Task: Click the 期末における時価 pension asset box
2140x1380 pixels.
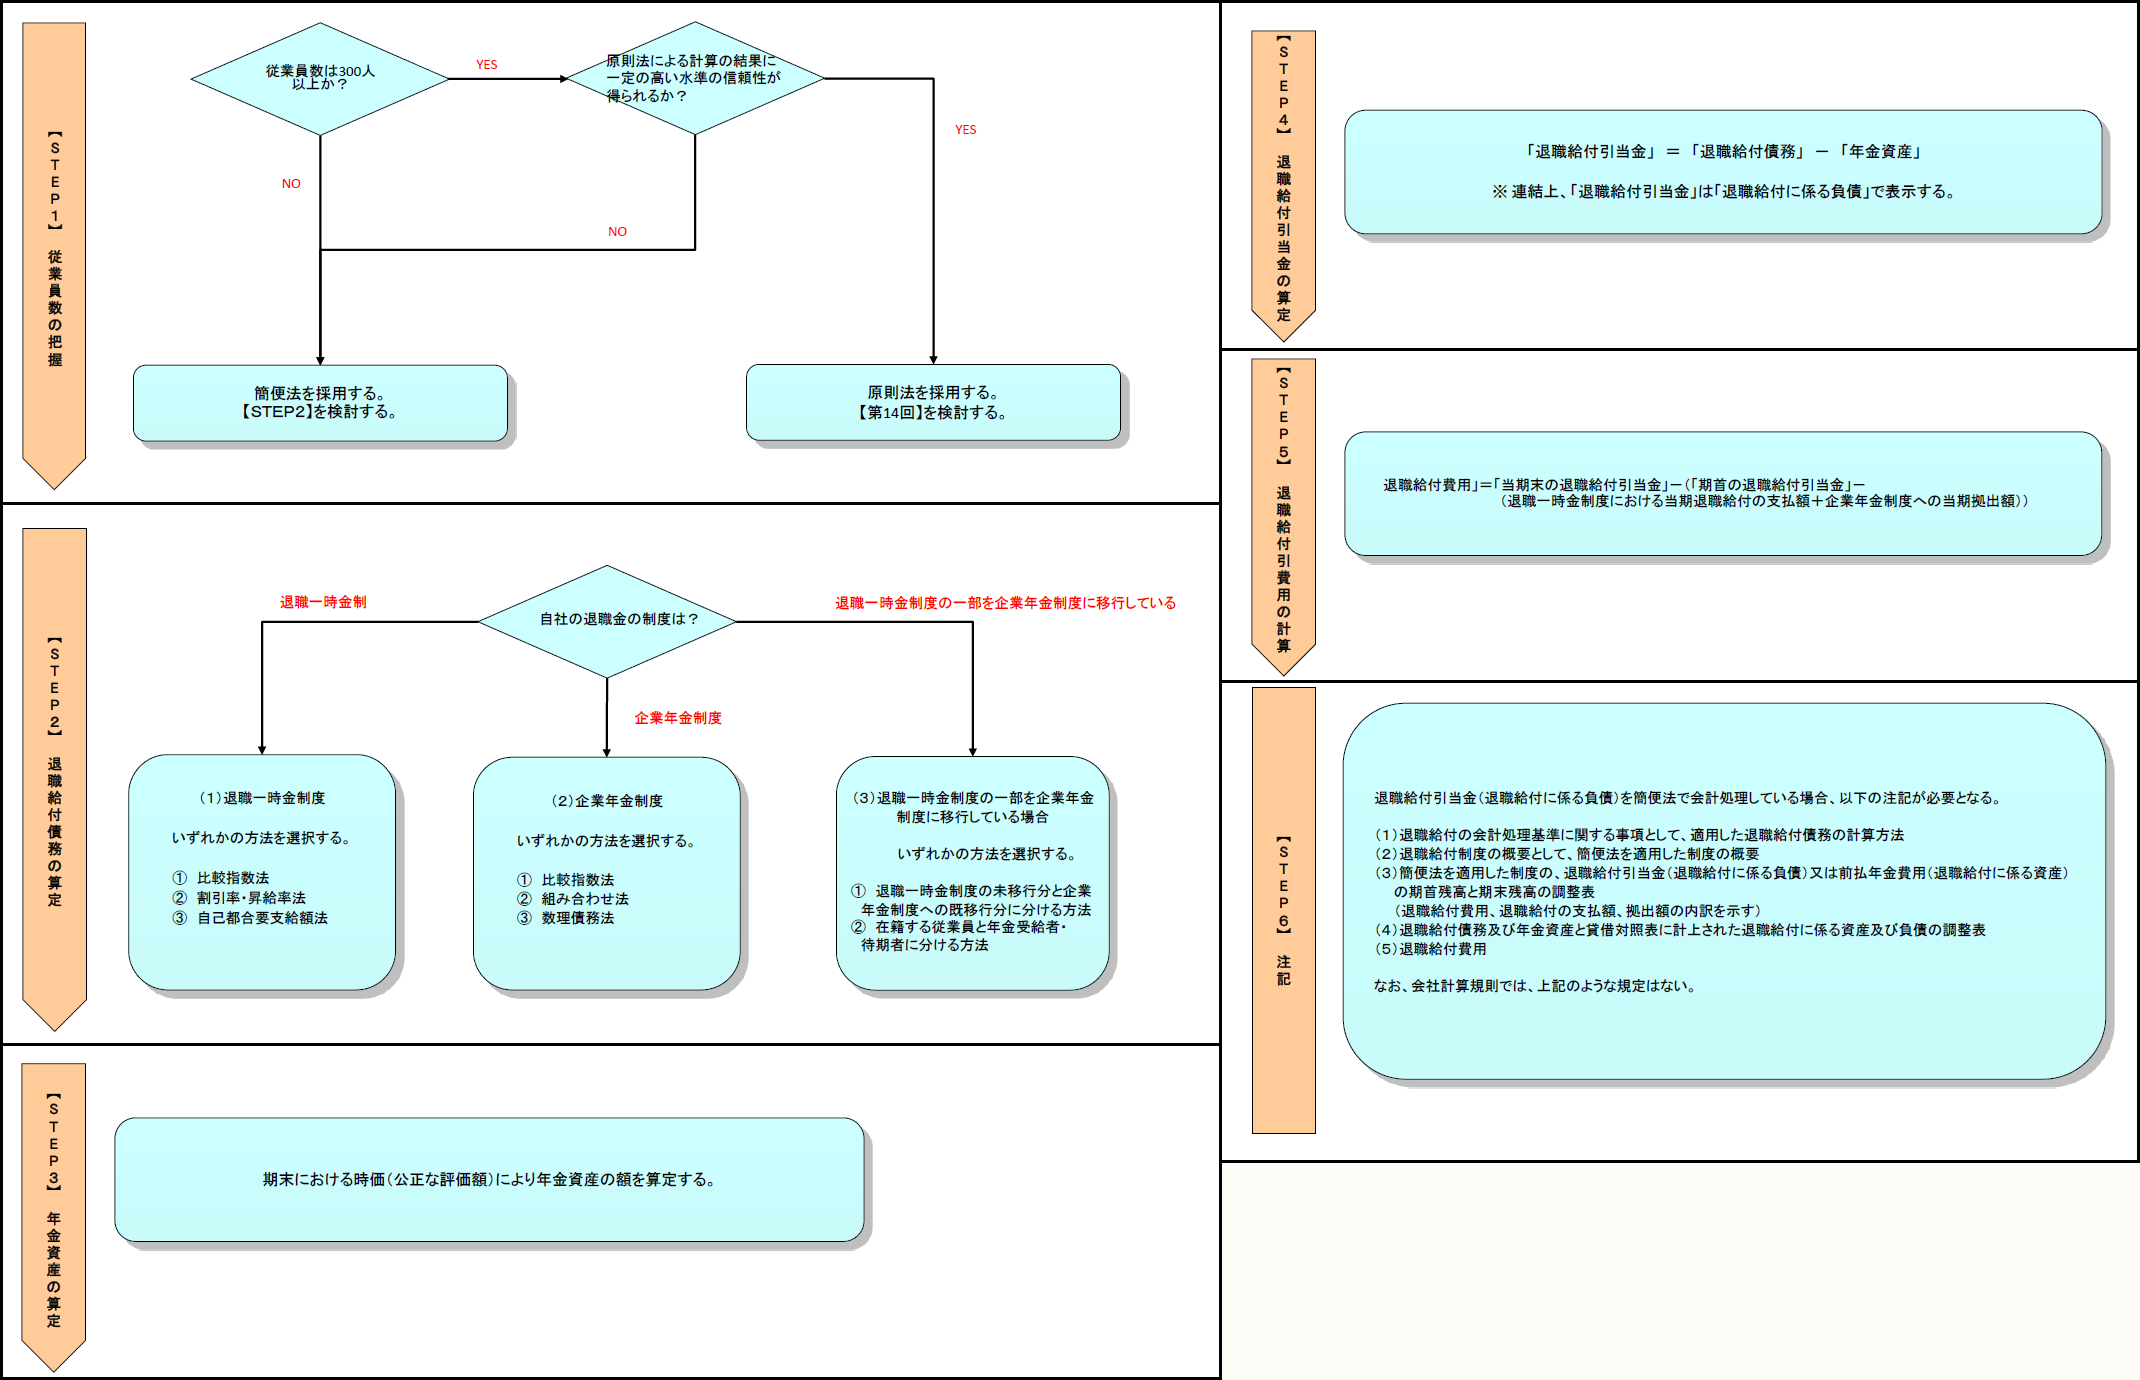Action: click(x=489, y=1180)
